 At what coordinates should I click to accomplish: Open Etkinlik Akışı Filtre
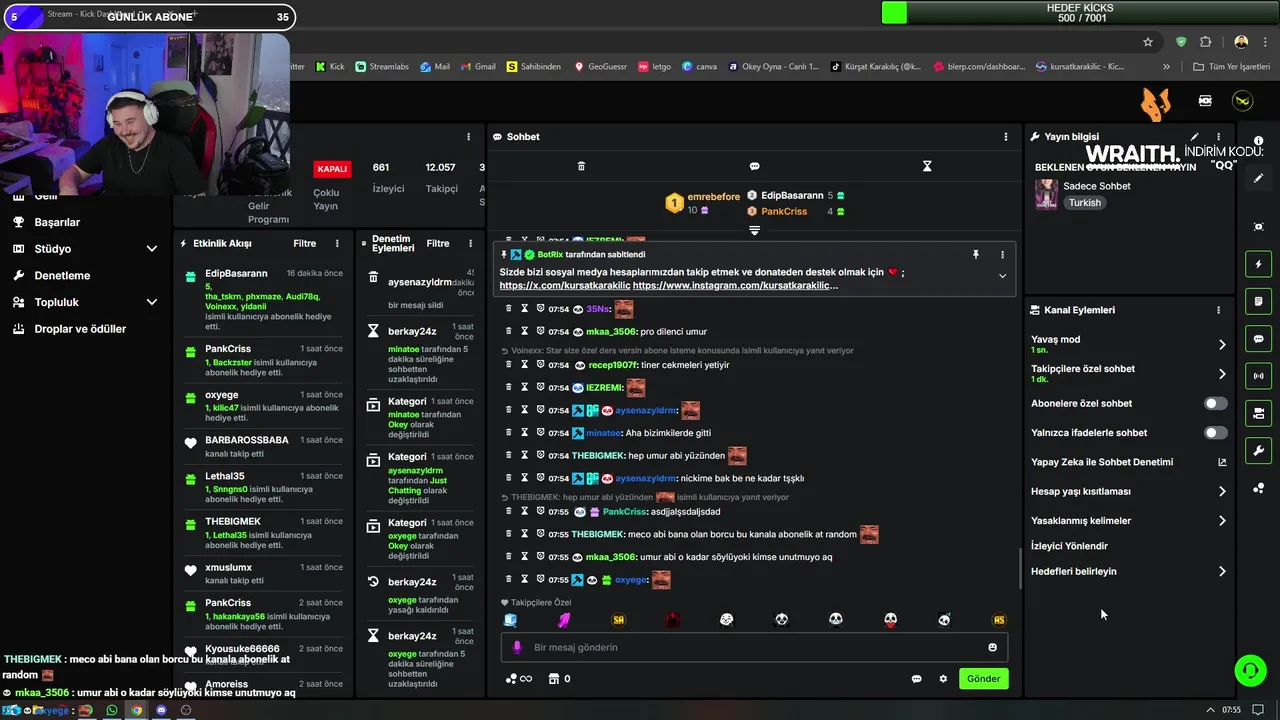(304, 243)
